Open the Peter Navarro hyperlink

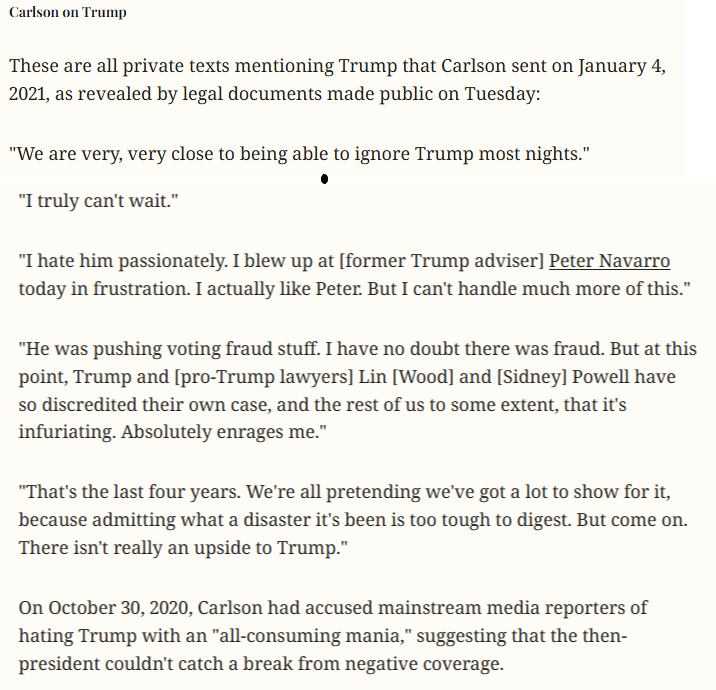coord(609,261)
